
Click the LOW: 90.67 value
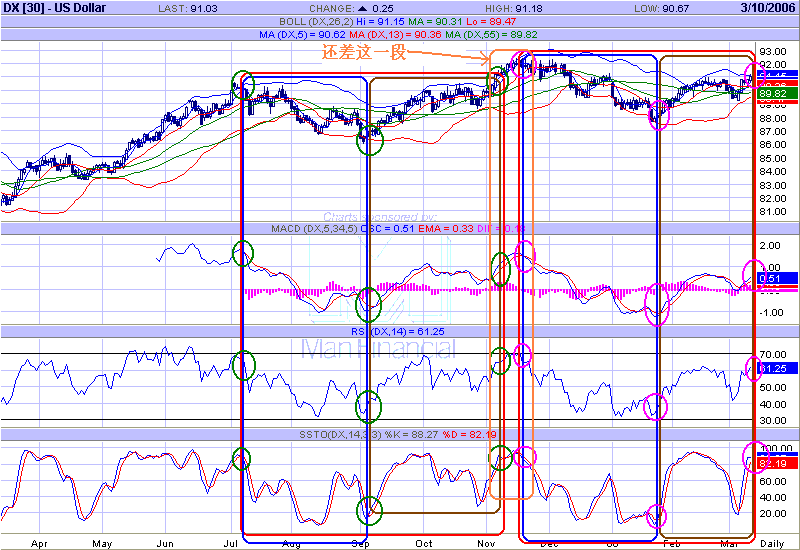point(661,8)
